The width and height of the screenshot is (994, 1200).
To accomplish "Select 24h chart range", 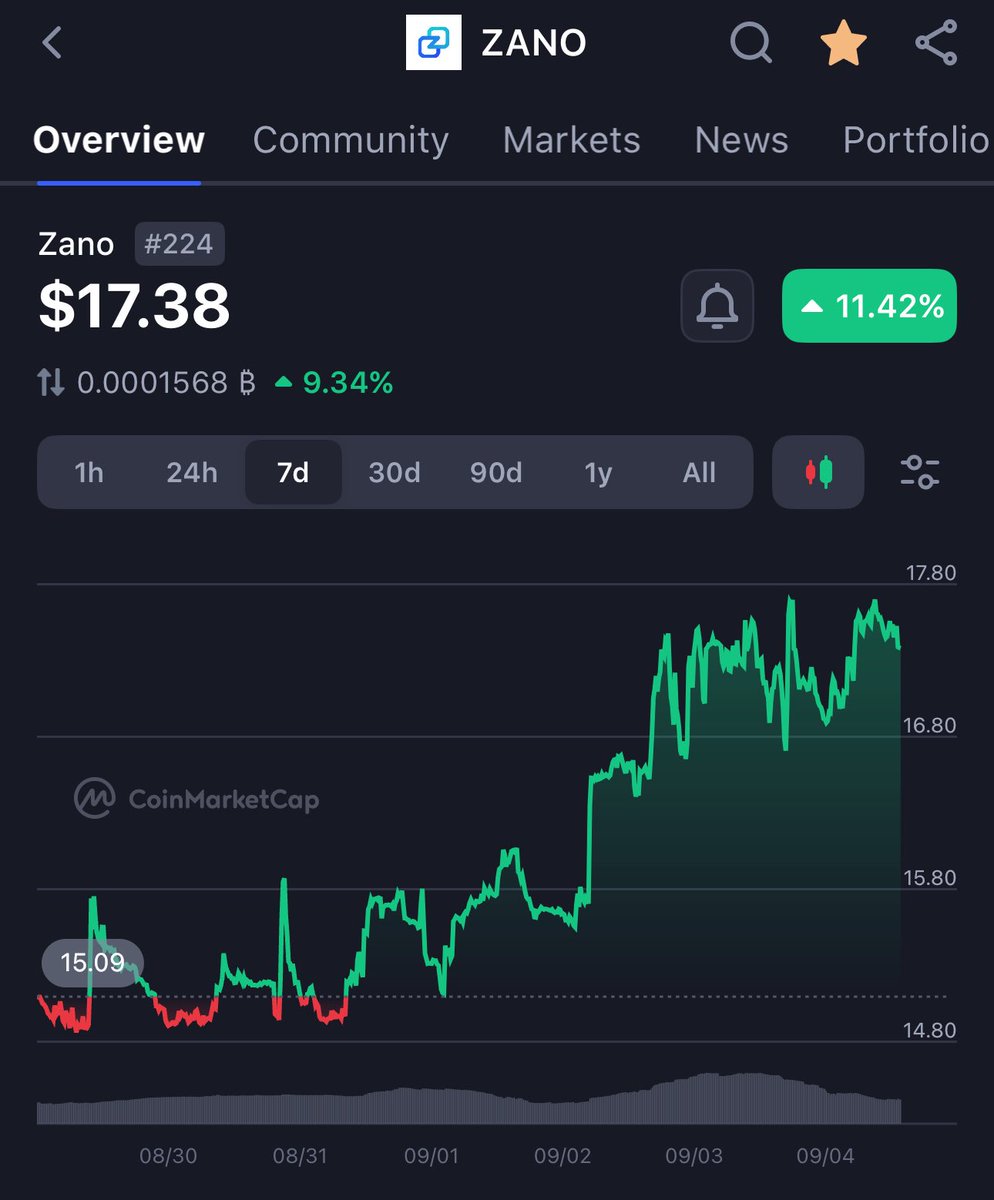I will click(191, 472).
